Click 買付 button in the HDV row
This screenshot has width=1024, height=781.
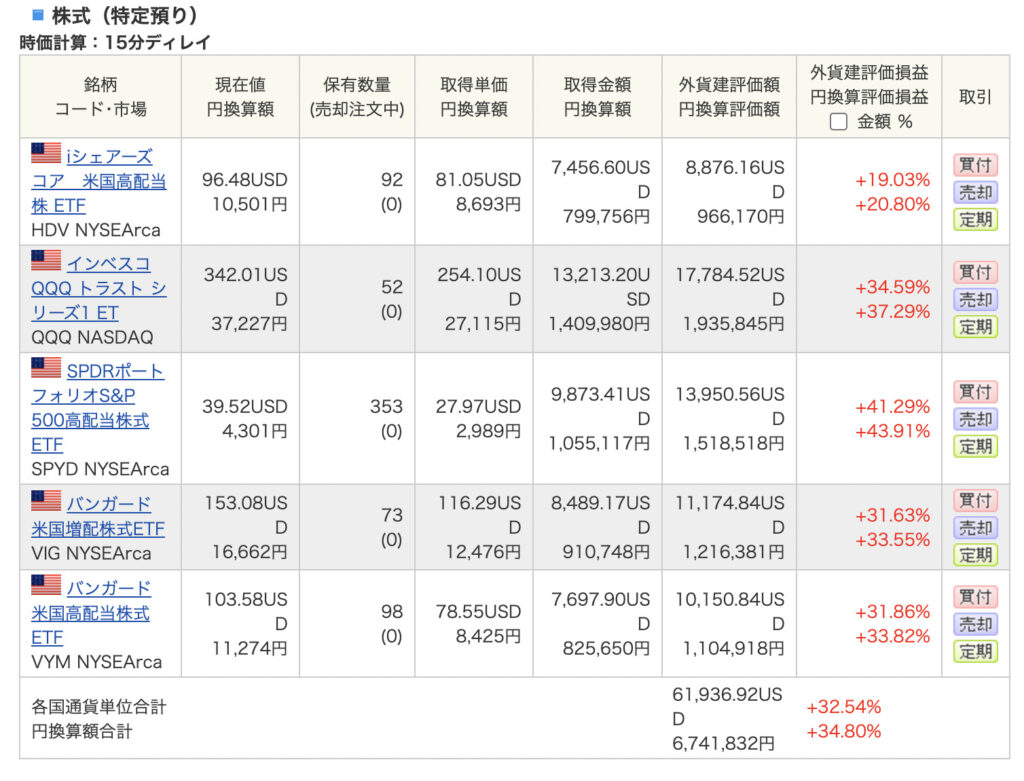click(x=975, y=165)
